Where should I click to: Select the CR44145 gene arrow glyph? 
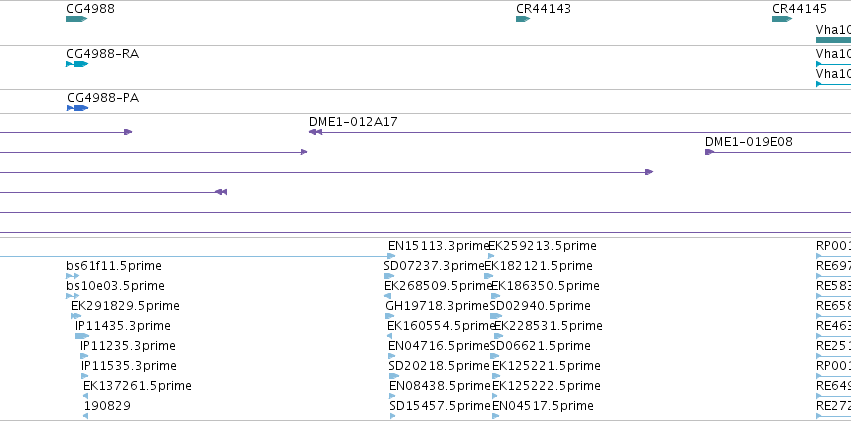[x=782, y=19]
